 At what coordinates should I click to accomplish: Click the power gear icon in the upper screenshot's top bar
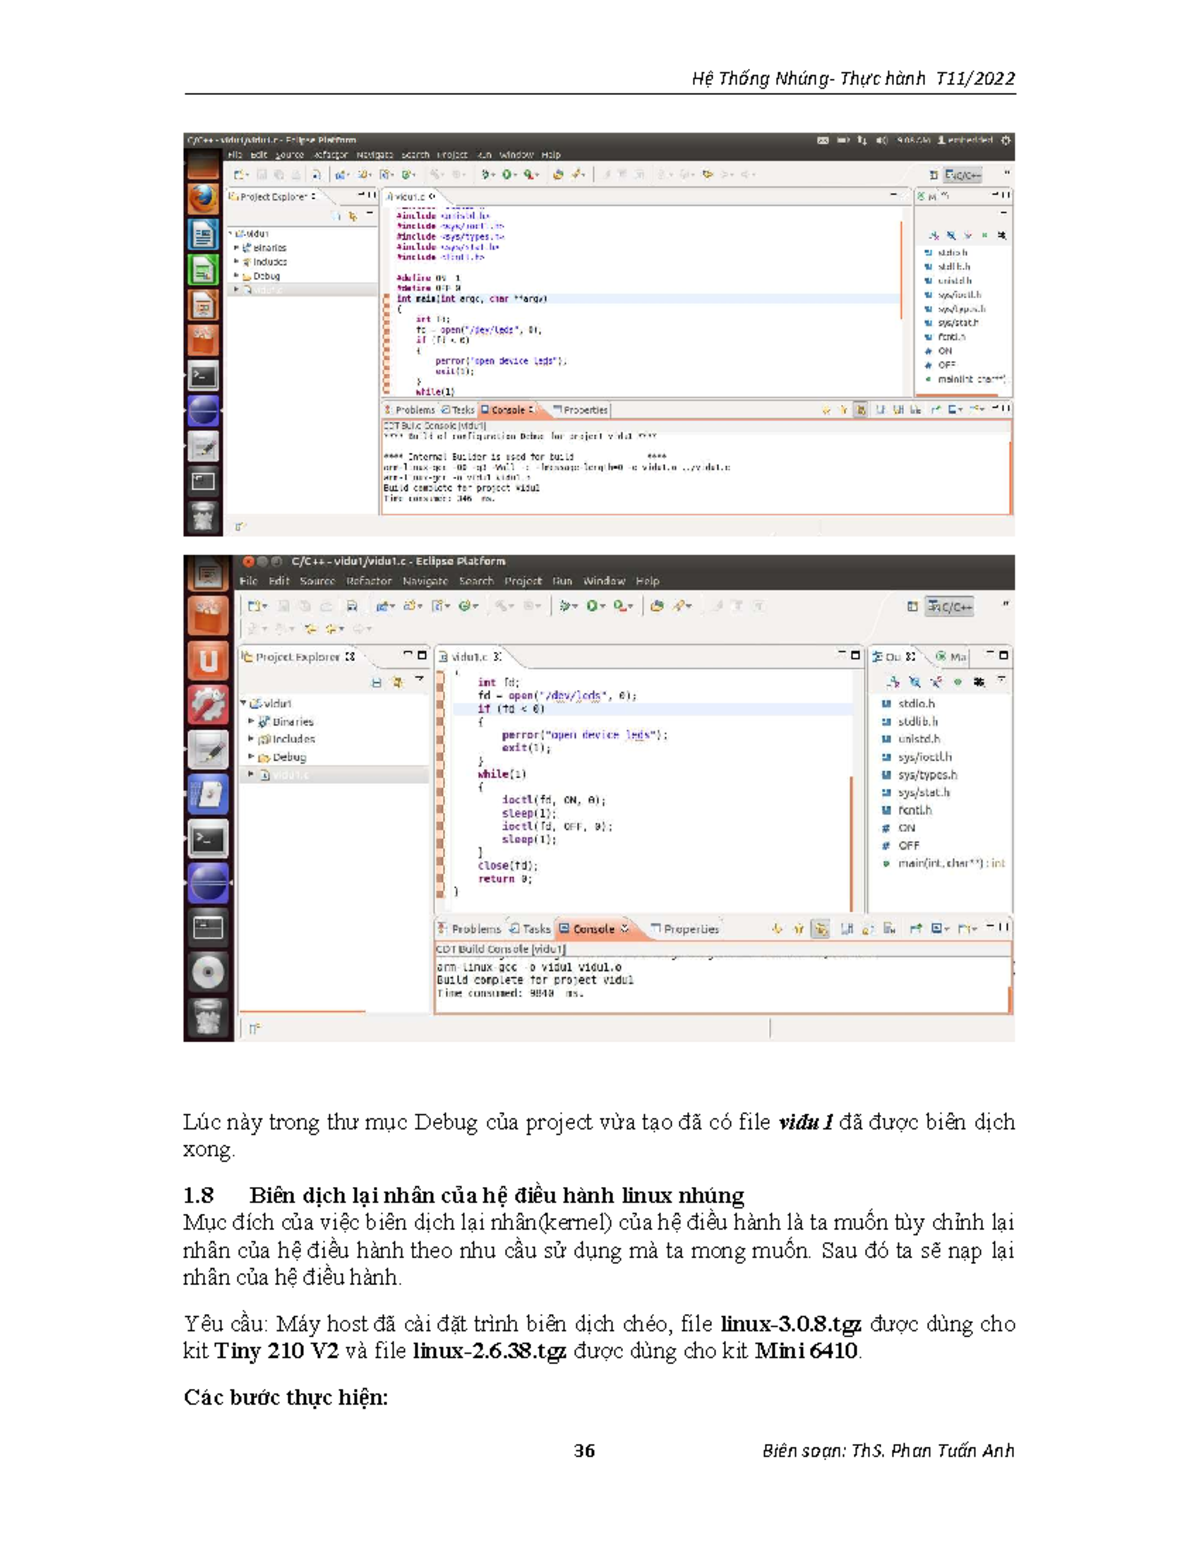(x=1006, y=141)
